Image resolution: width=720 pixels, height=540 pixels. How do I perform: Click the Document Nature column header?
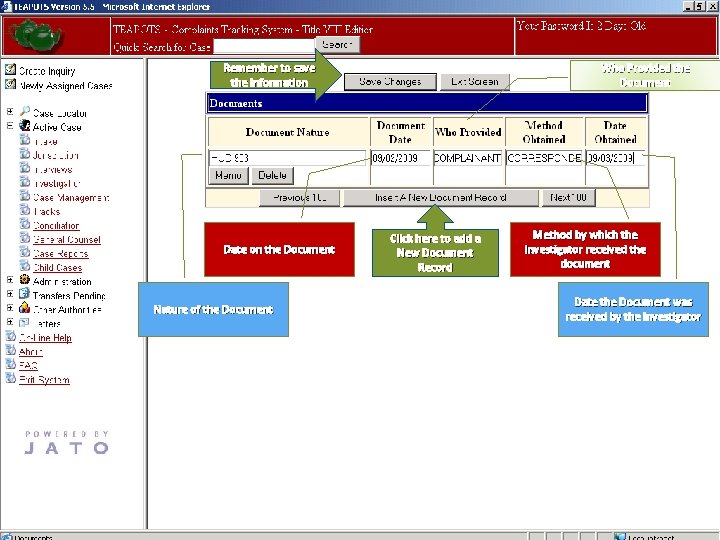pos(288,132)
